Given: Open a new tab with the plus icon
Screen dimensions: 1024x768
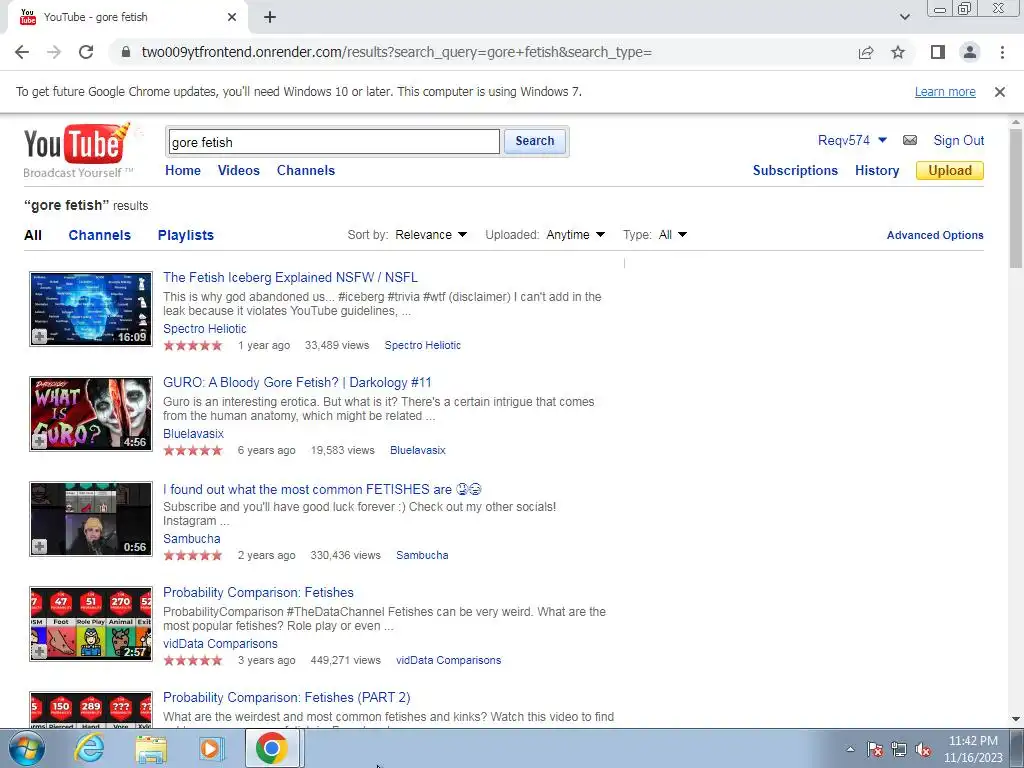Looking at the screenshot, I should tap(270, 17).
